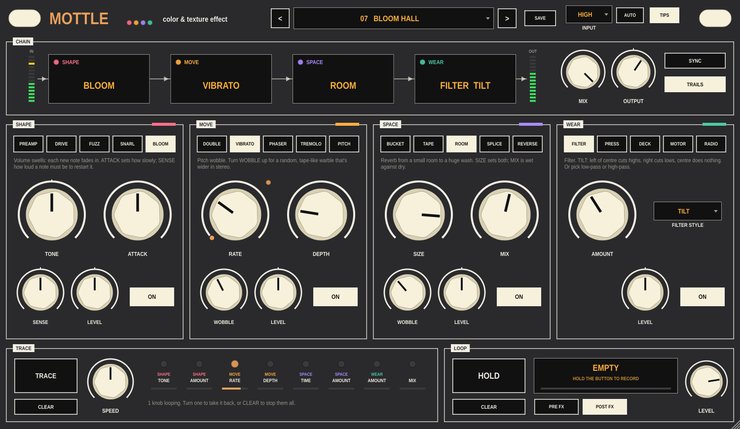Select the PHASER move mode

[278, 144]
